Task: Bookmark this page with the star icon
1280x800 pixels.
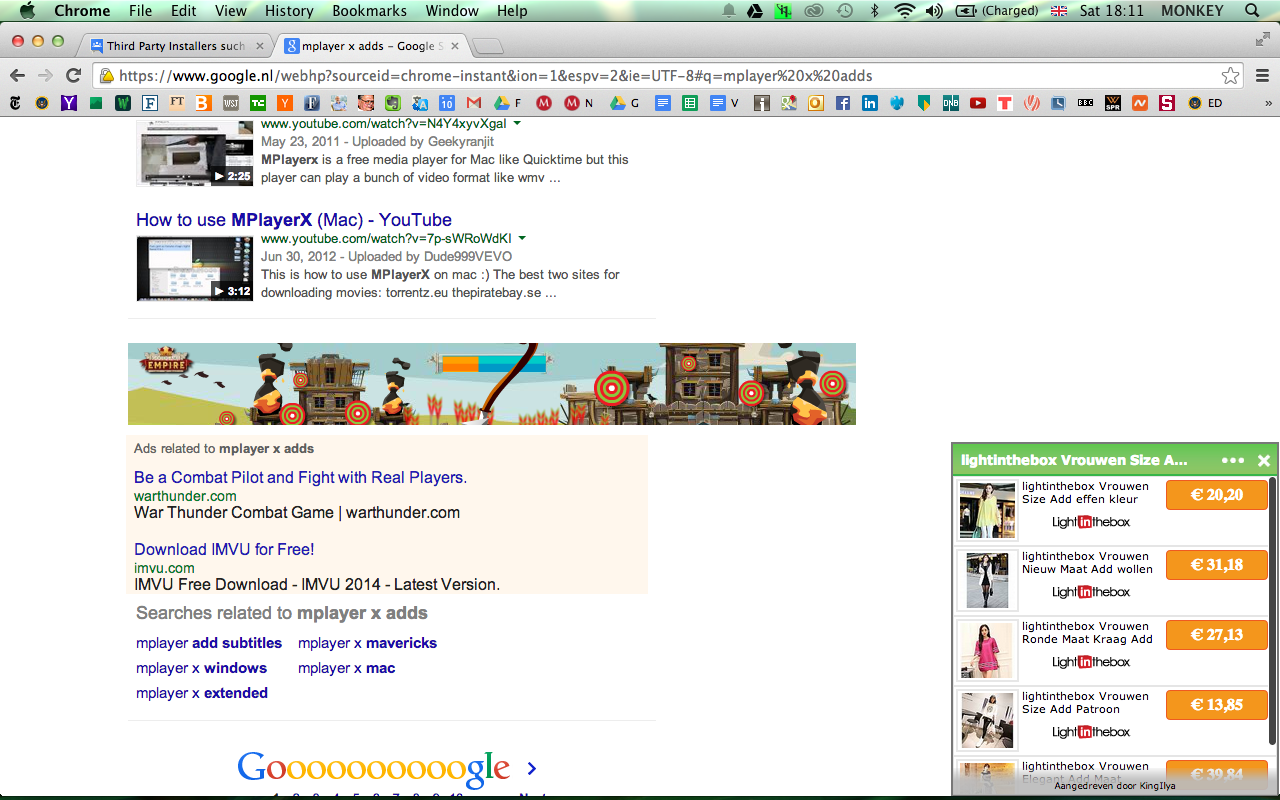Action: tap(1231, 76)
